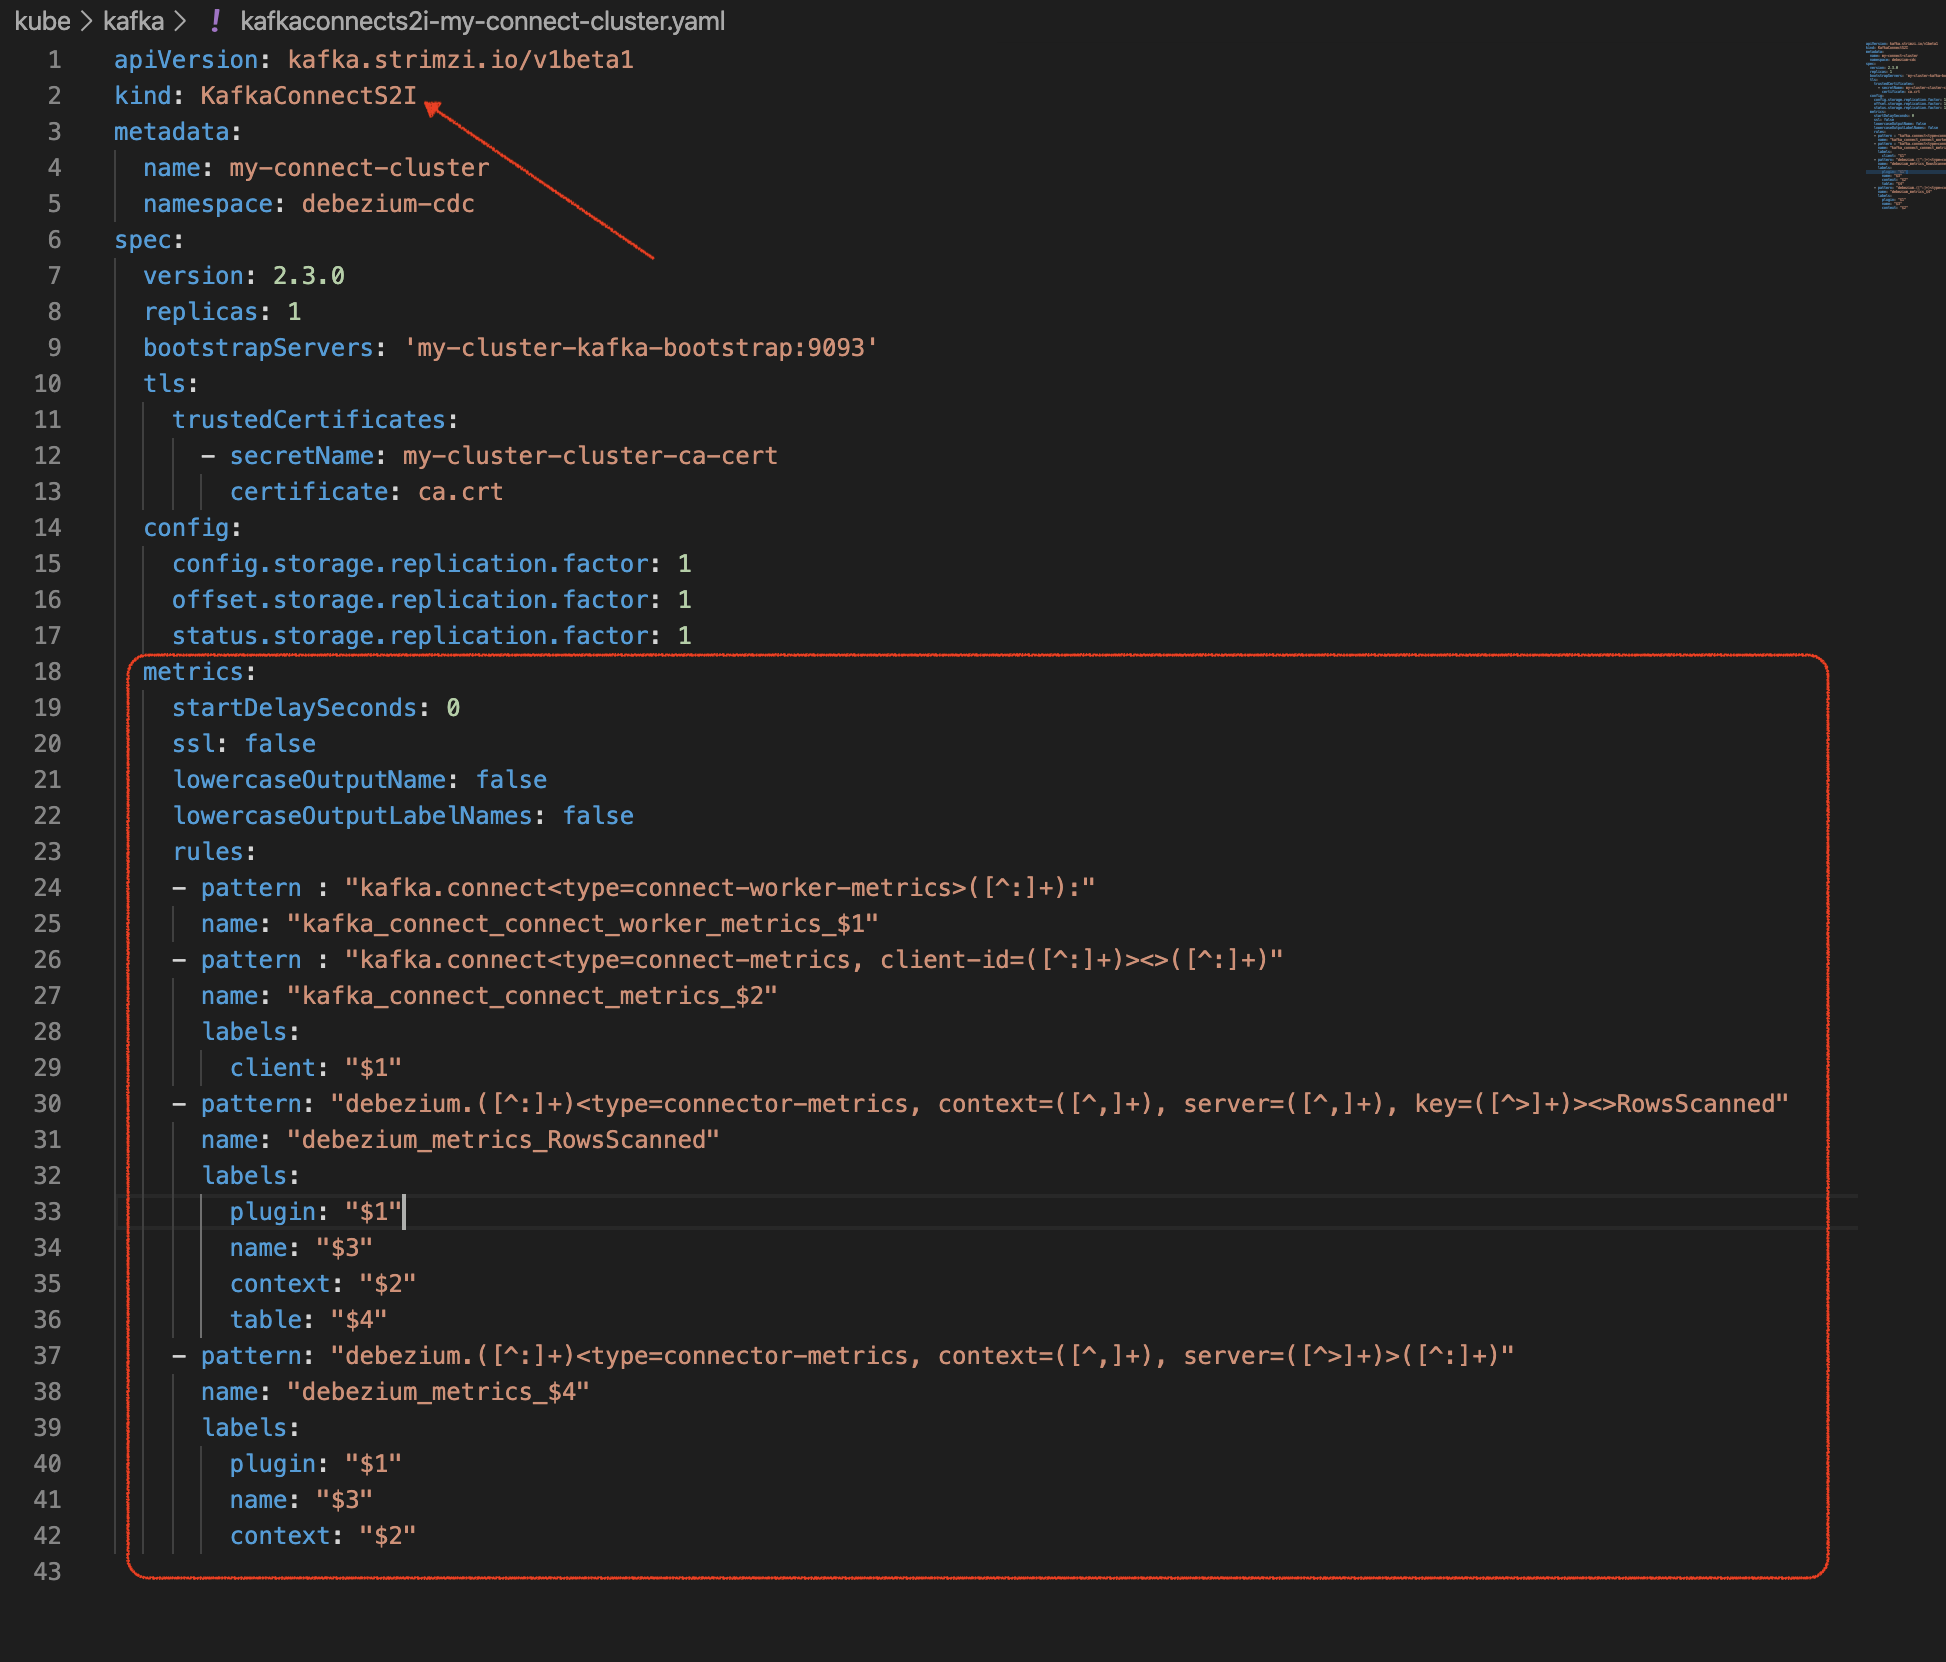This screenshot has height=1662, width=1946.
Task: Click the minimap code overview
Action: [1900, 125]
